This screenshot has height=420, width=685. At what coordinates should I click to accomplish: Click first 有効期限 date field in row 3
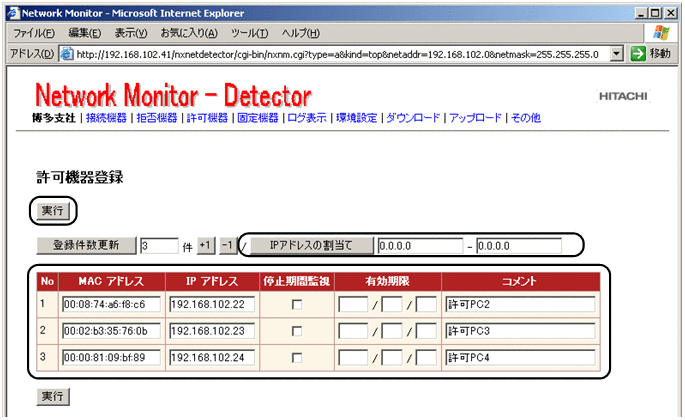pyautogui.click(x=353, y=358)
